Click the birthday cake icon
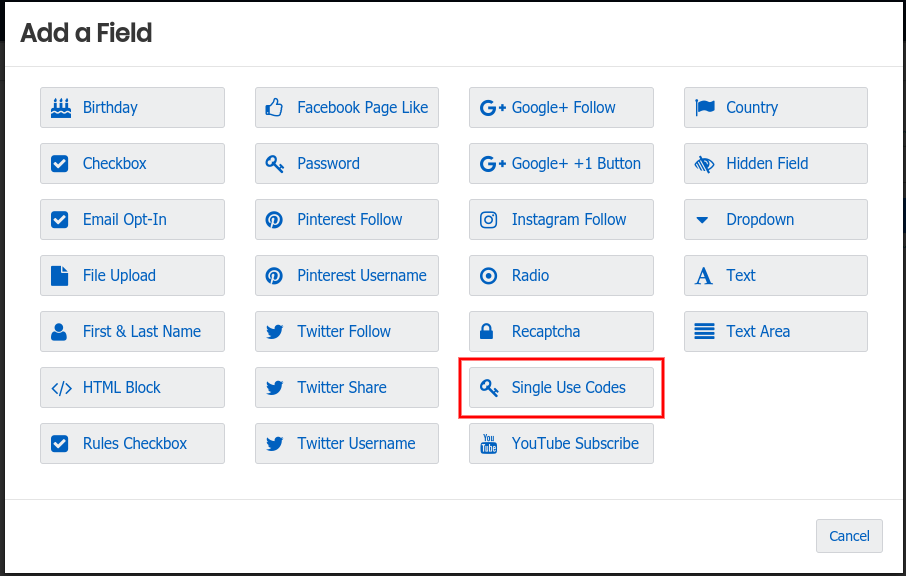This screenshot has height=576, width=906. [x=61, y=107]
